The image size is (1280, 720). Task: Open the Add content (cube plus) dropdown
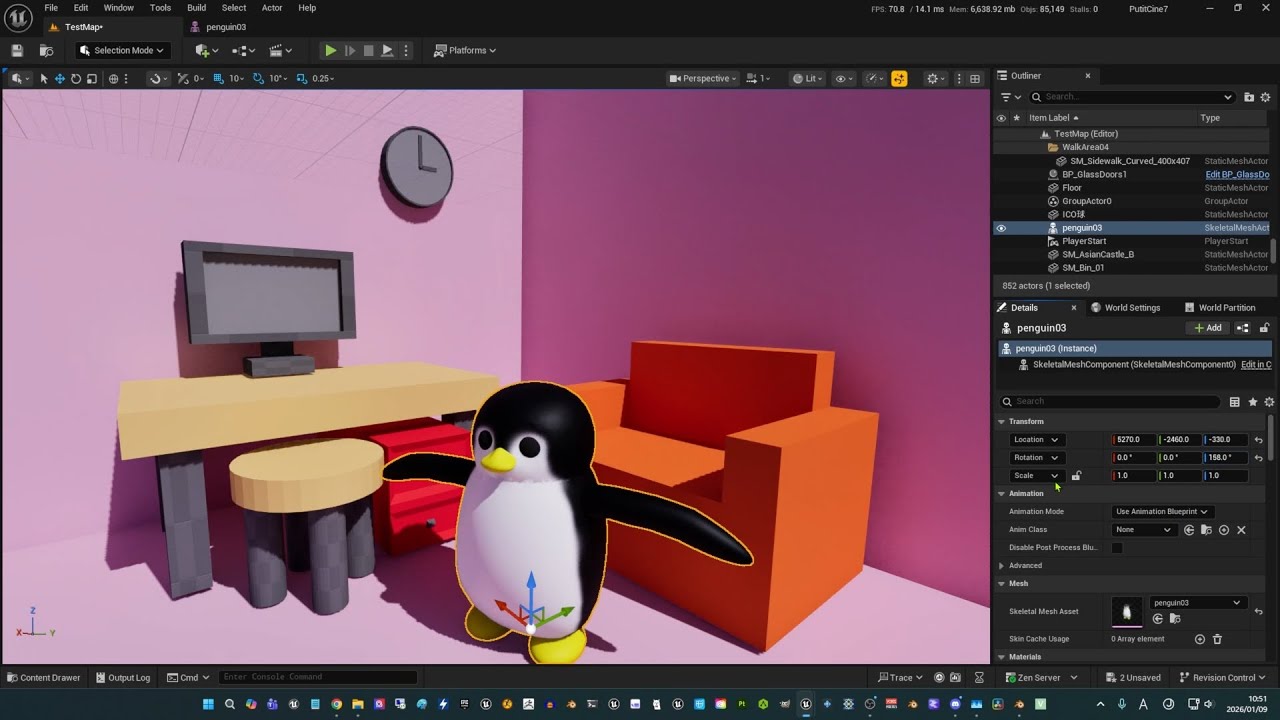tap(208, 50)
